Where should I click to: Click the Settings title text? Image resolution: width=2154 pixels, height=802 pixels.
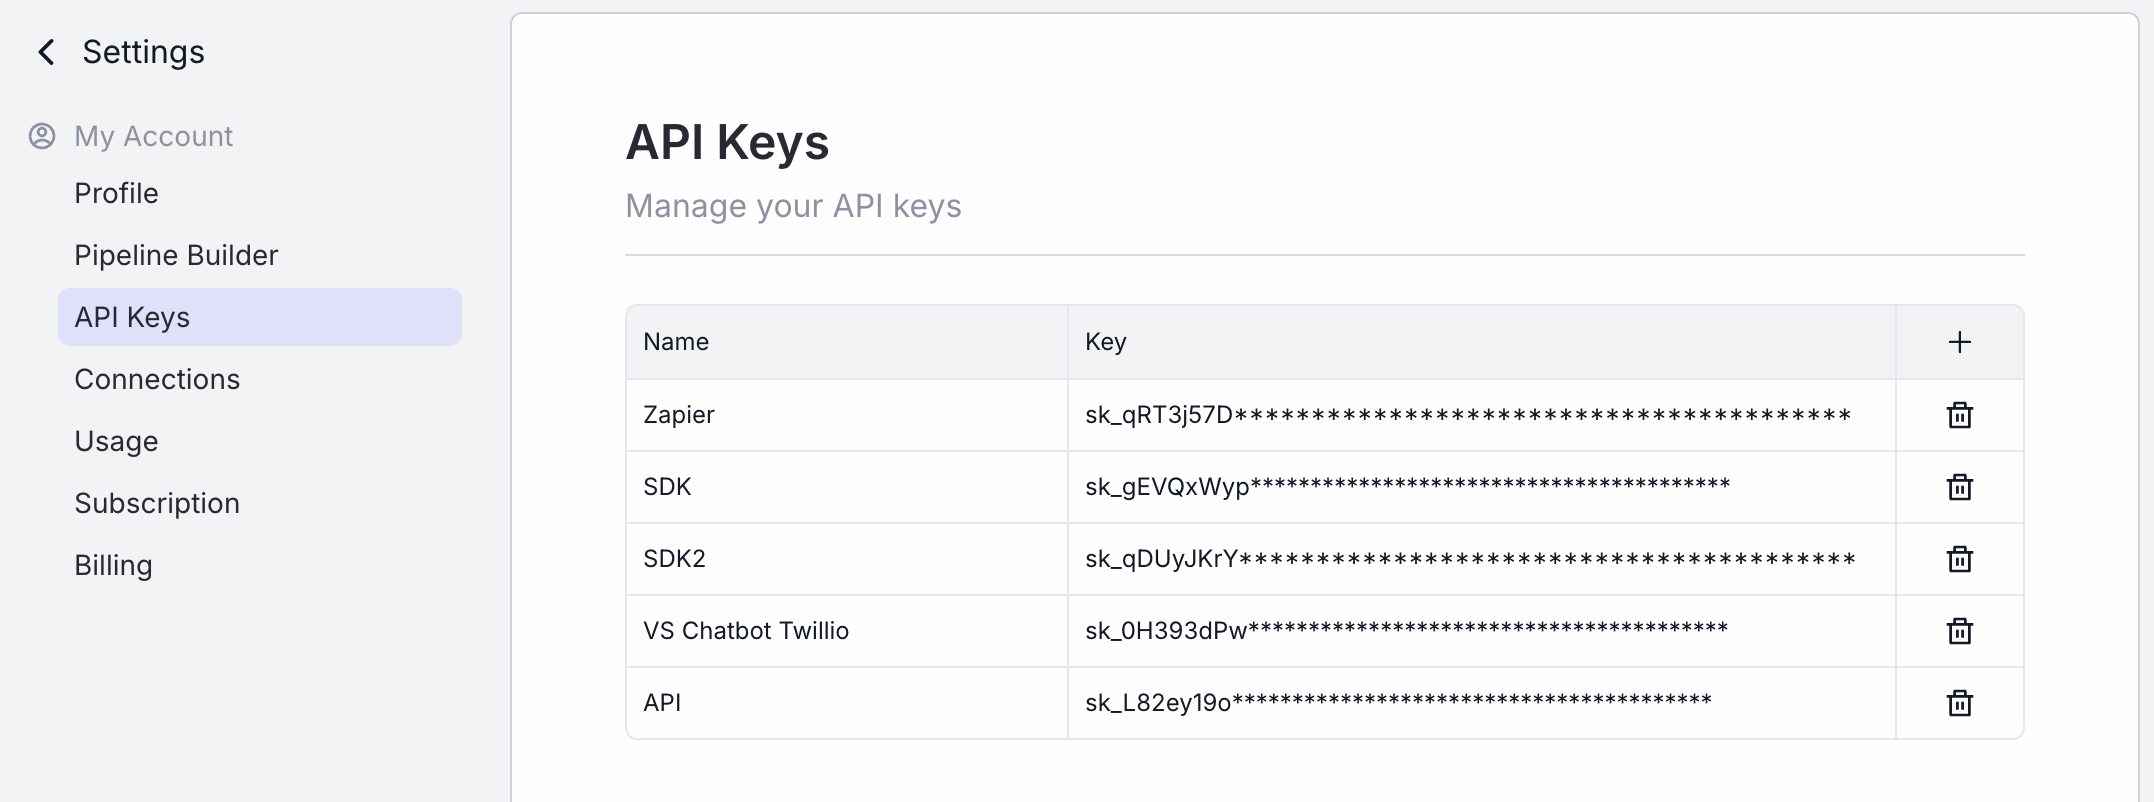[143, 52]
